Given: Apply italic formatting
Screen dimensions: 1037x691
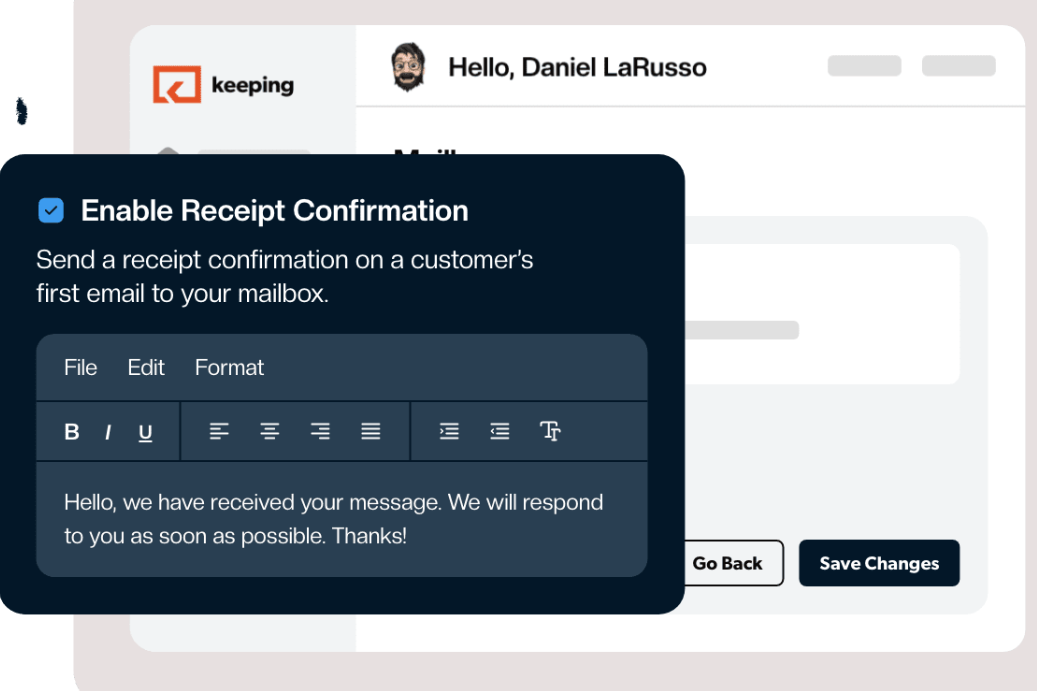Looking at the screenshot, I should tap(108, 431).
